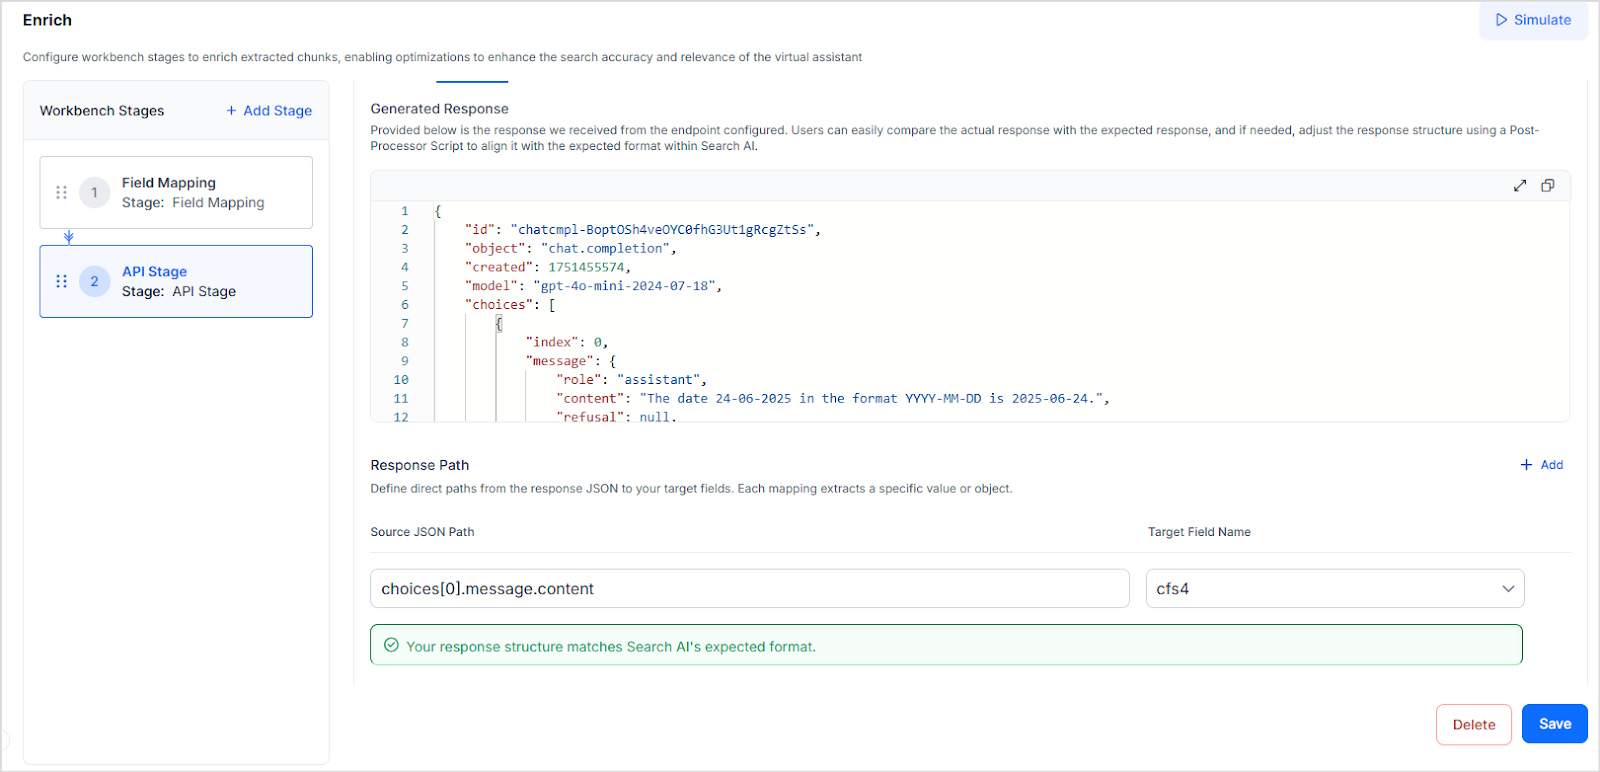Delete the current API stage

[1473, 724]
